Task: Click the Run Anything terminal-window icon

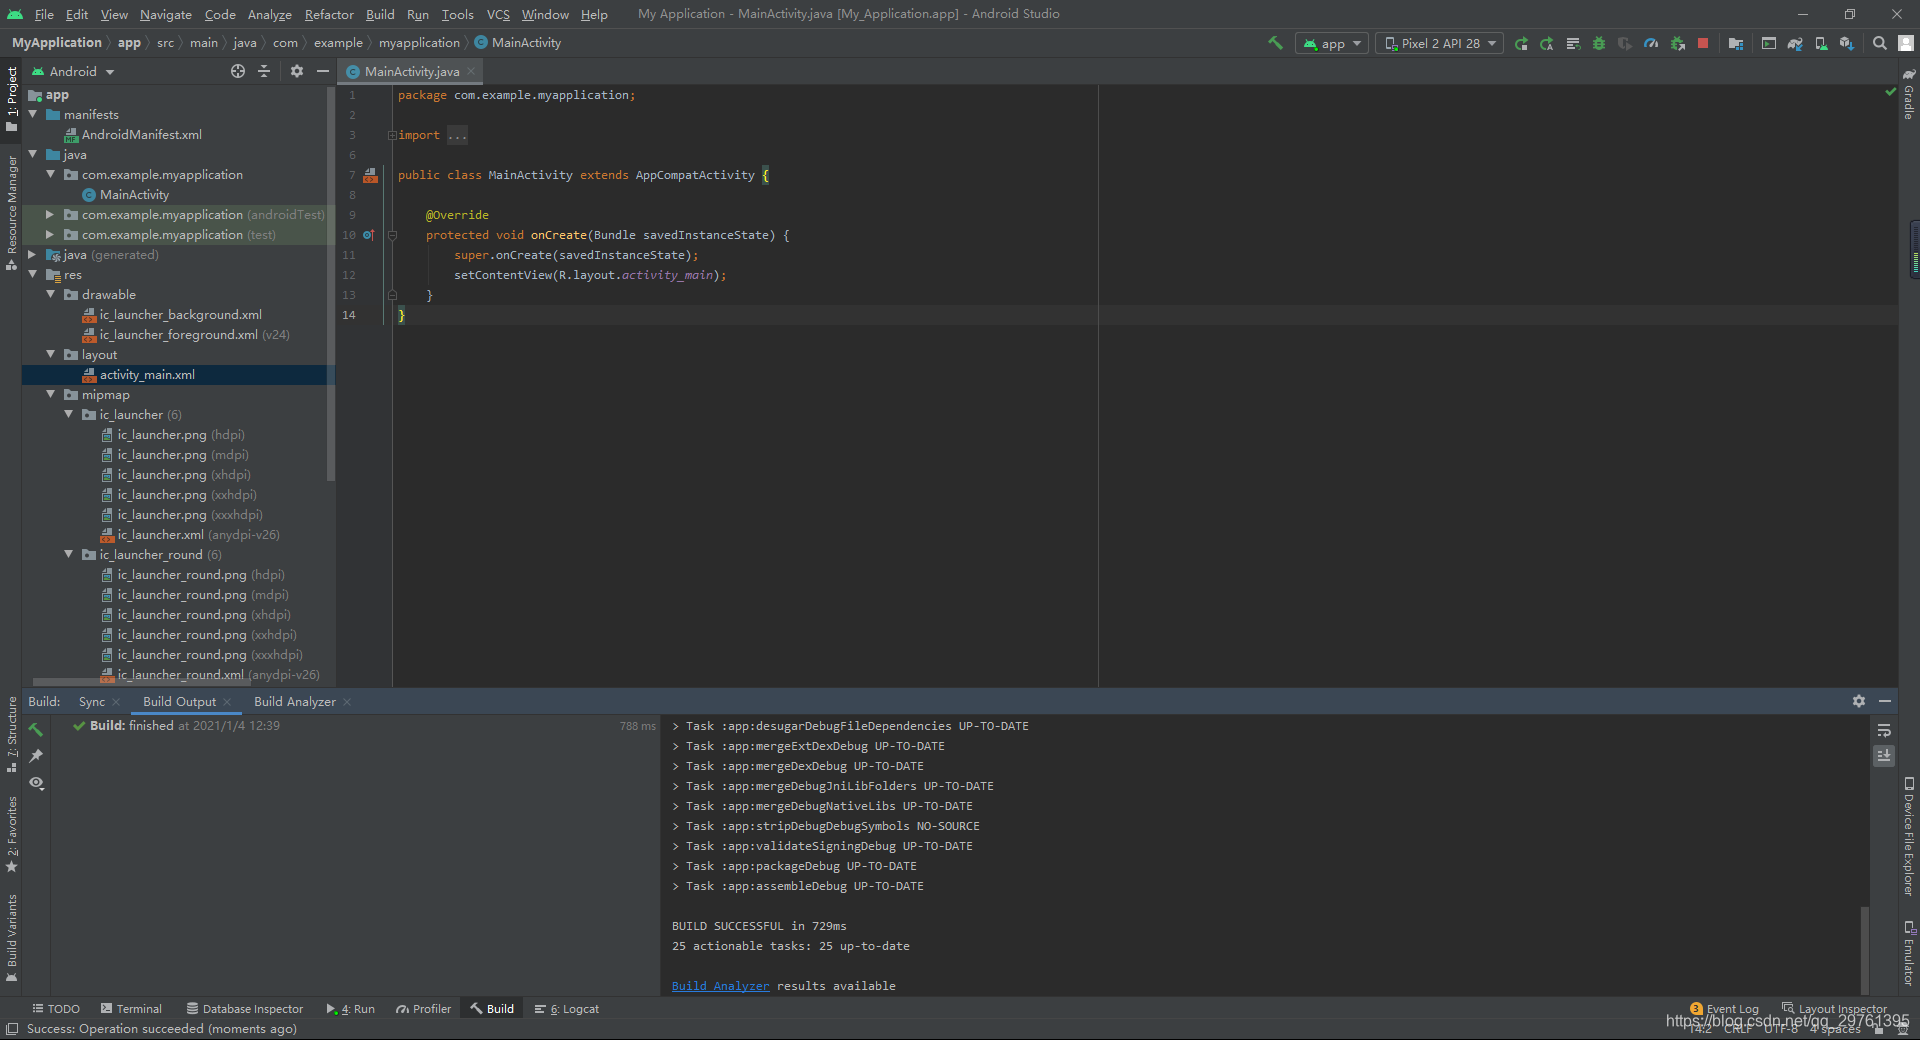Action: [x=1769, y=44]
